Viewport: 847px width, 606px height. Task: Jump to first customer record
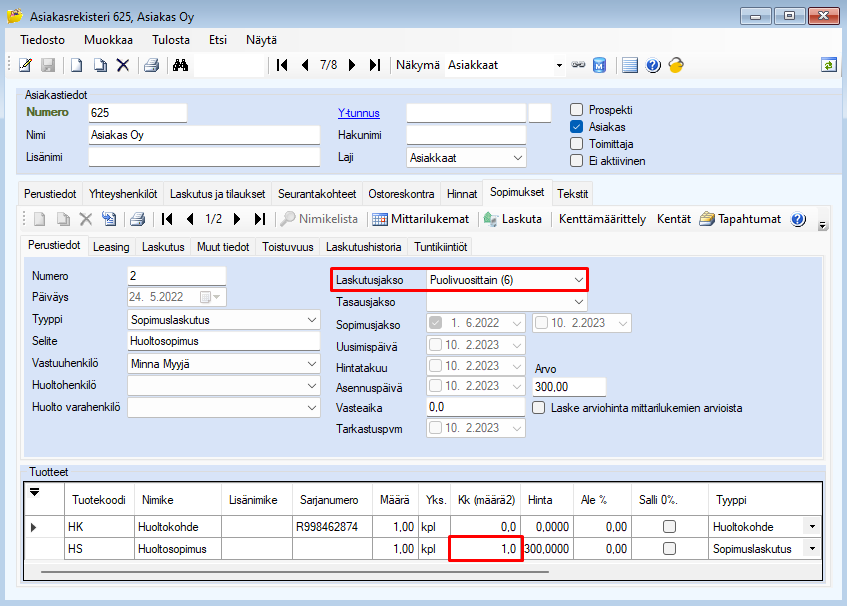click(282, 65)
